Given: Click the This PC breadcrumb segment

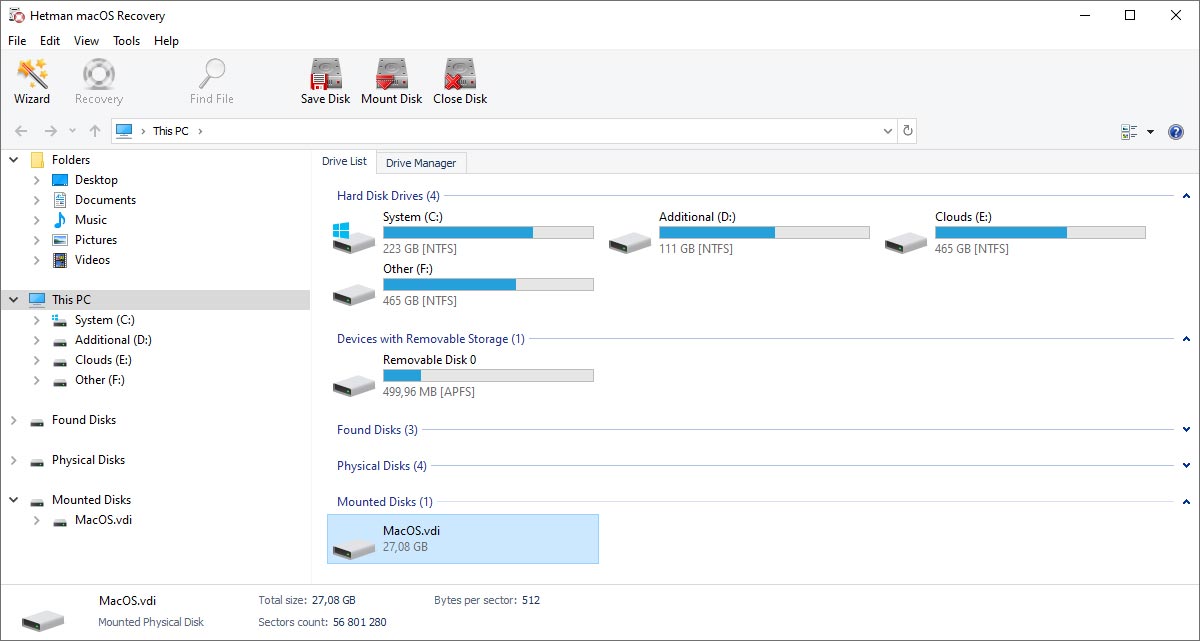Looking at the screenshot, I should click(x=170, y=131).
